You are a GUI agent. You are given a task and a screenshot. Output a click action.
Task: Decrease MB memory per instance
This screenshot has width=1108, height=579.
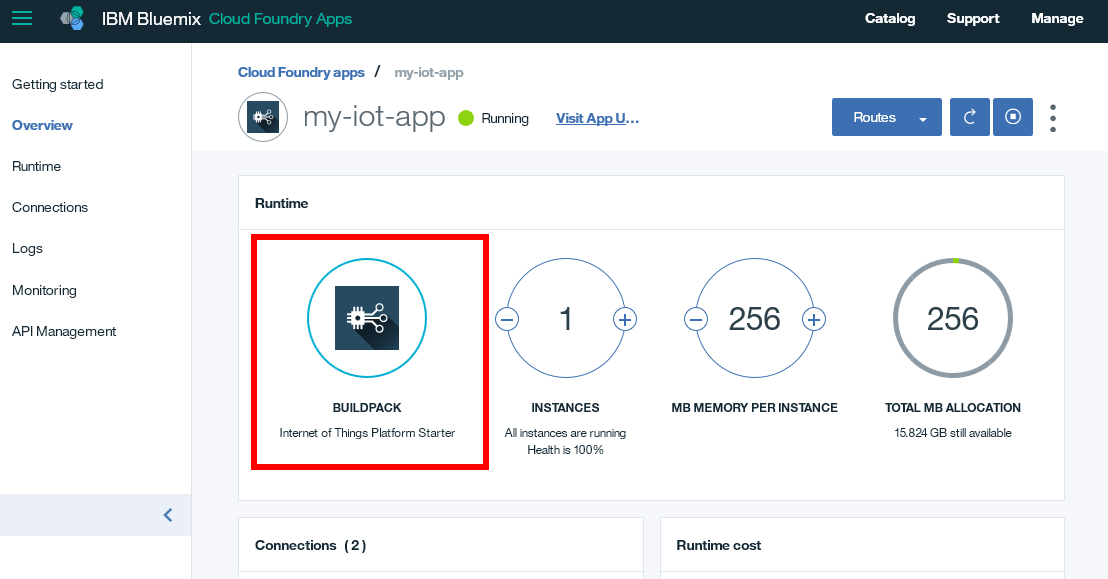pos(696,319)
